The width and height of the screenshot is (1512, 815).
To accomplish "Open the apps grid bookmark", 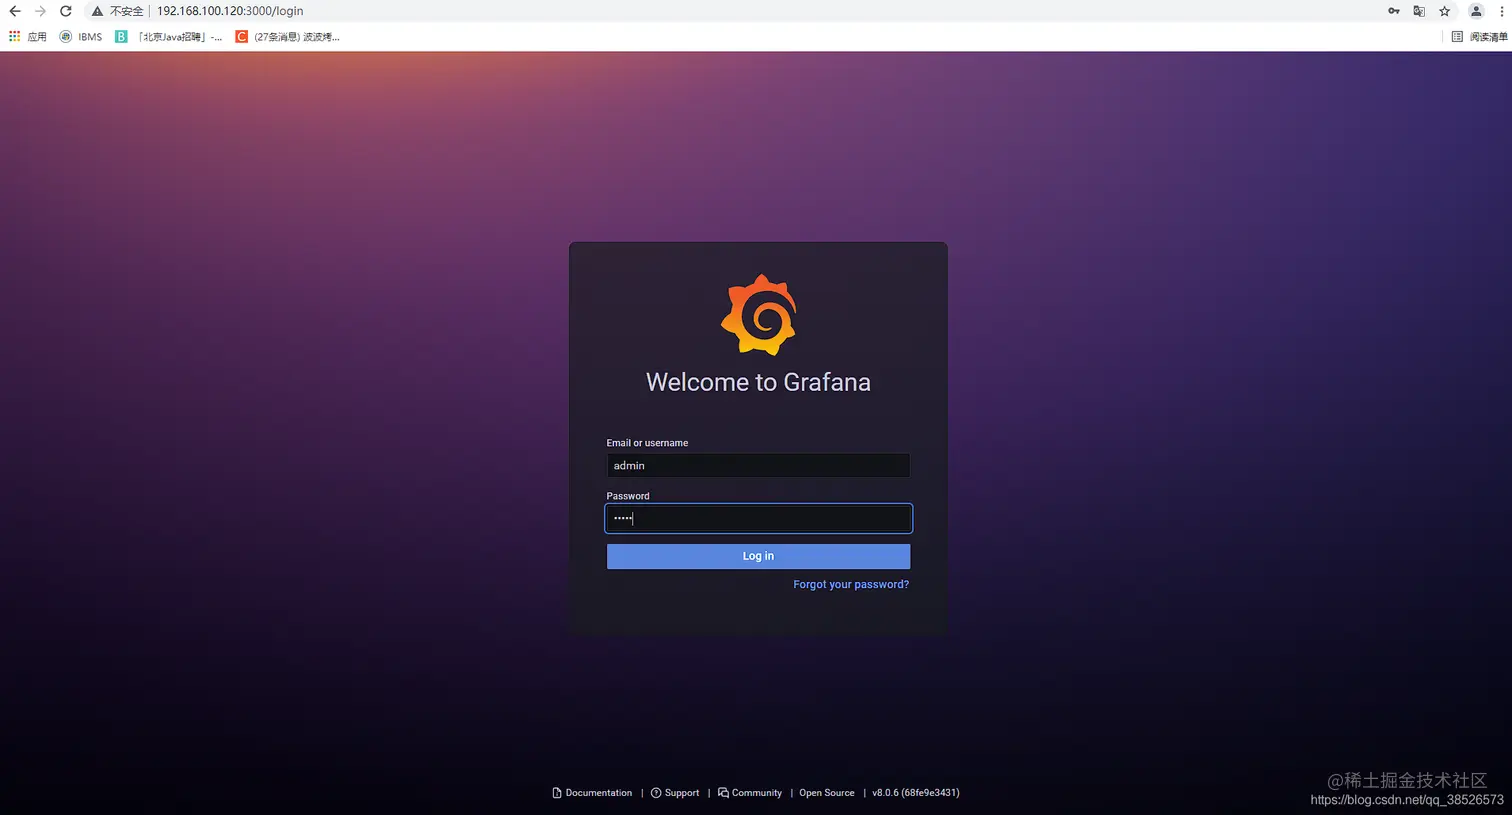I will [28, 36].
